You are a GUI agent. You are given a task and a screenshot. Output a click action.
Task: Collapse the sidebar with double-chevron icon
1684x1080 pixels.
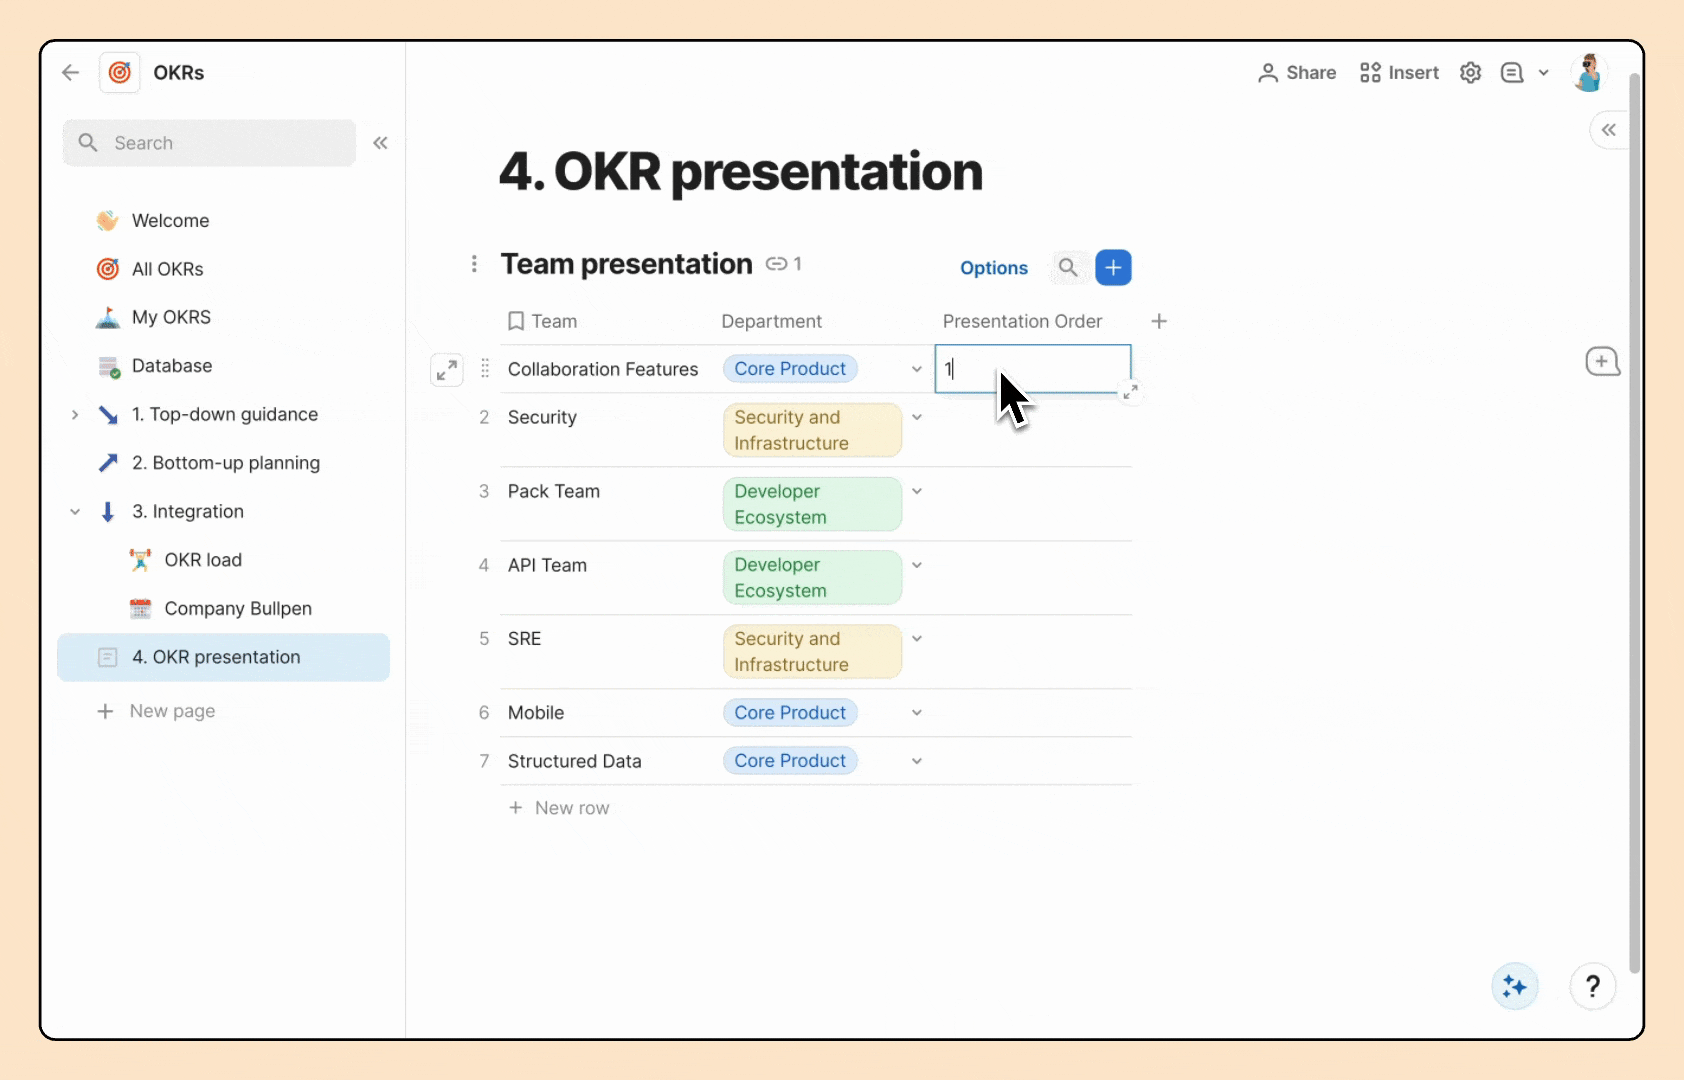coord(380,143)
